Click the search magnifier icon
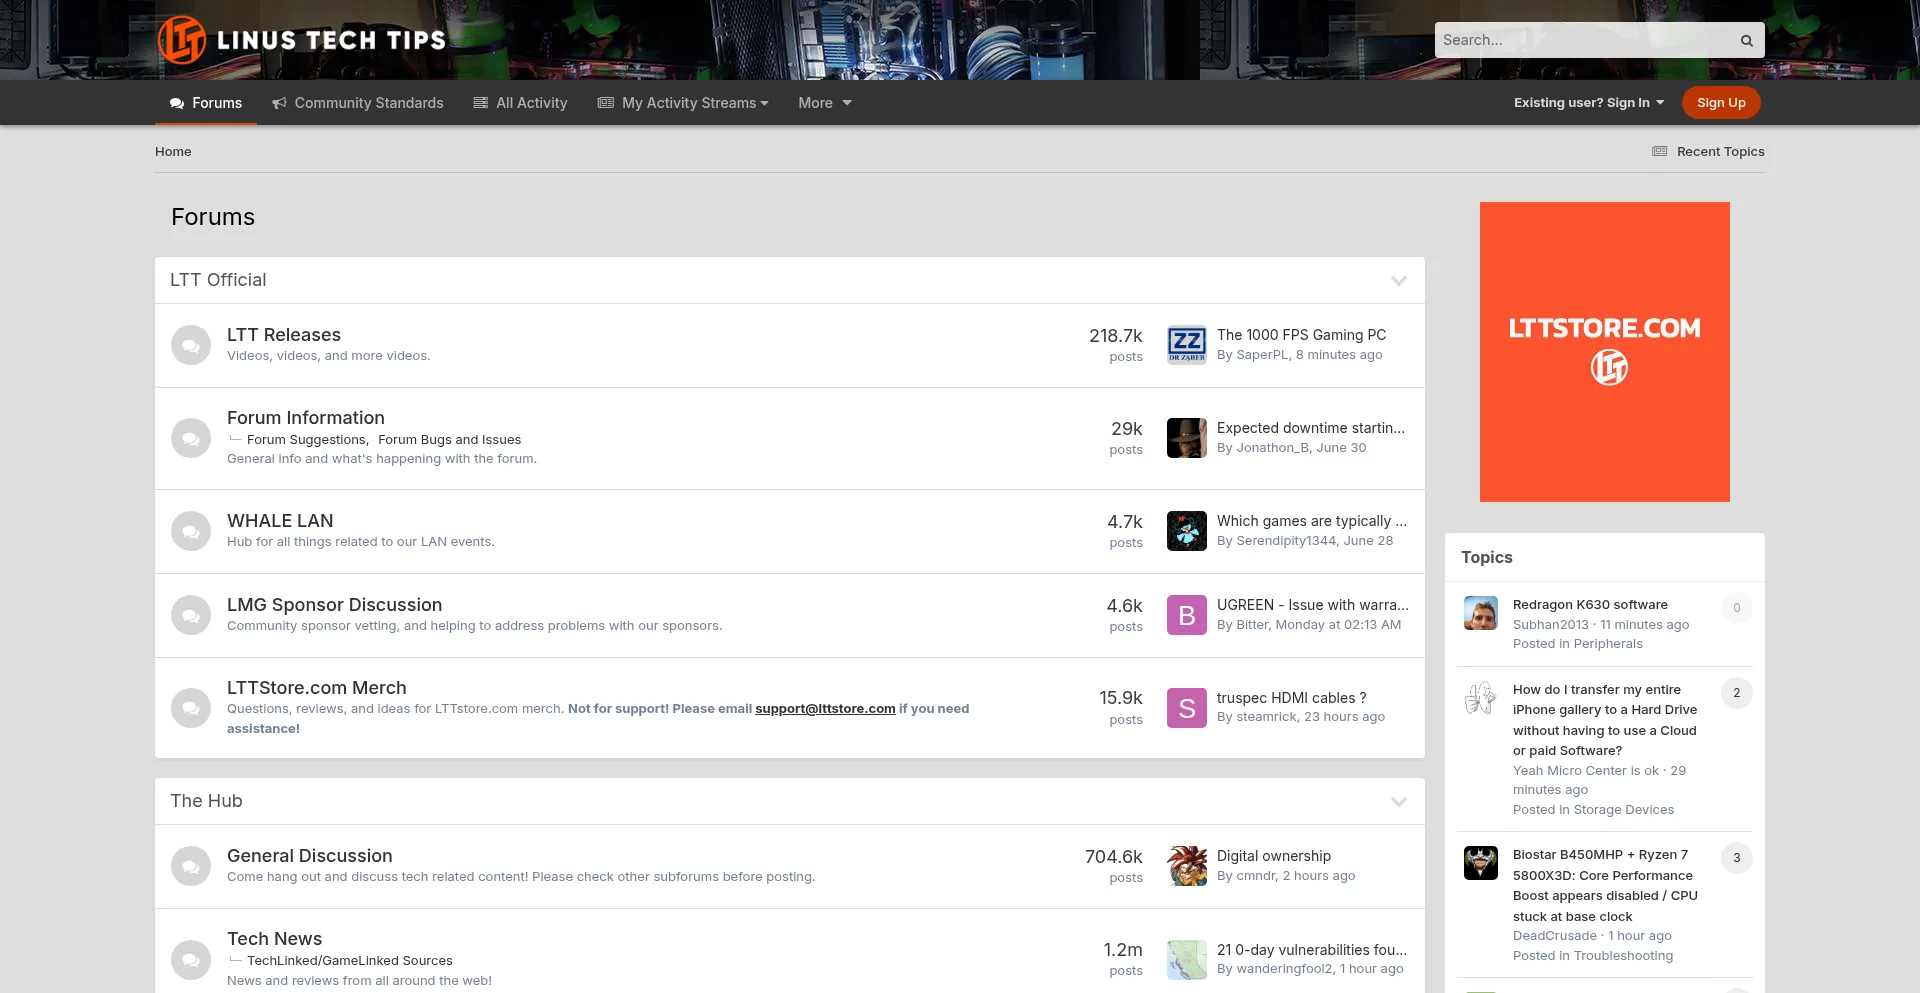This screenshot has width=1920, height=993. pyautogui.click(x=1746, y=40)
